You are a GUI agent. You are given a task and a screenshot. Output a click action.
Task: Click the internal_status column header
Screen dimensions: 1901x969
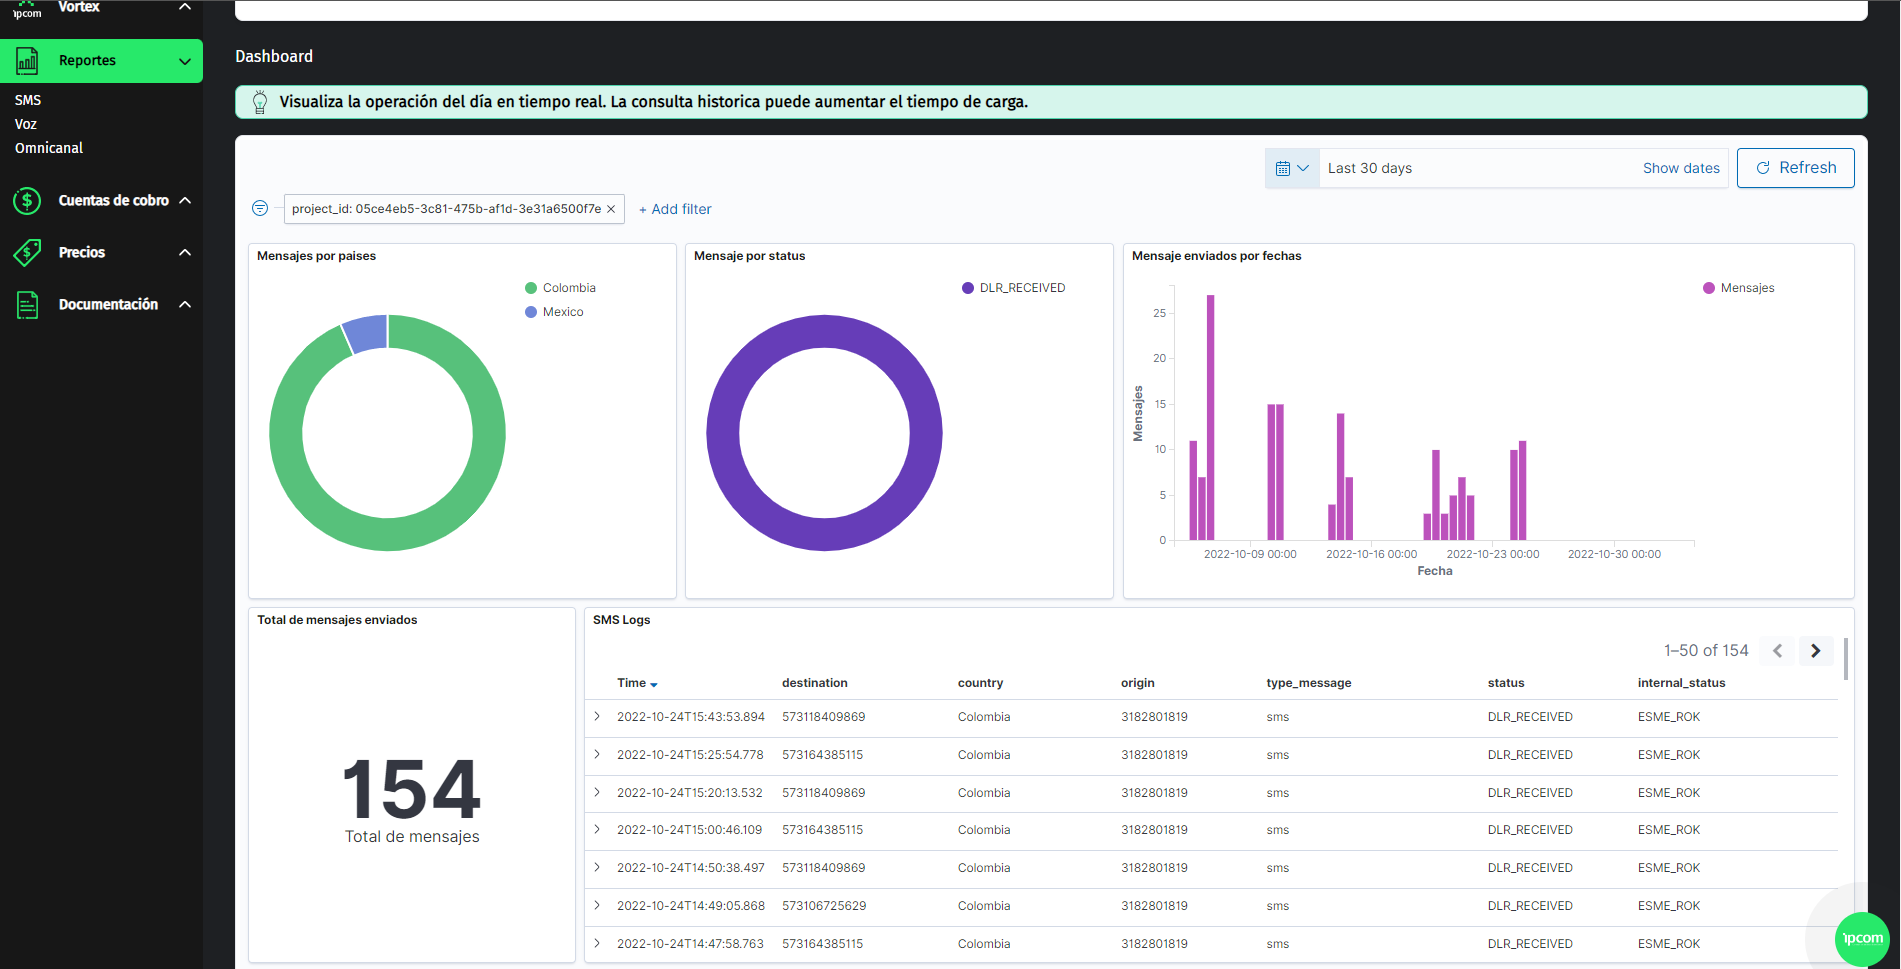pyautogui.click(x=1681, y=683)
